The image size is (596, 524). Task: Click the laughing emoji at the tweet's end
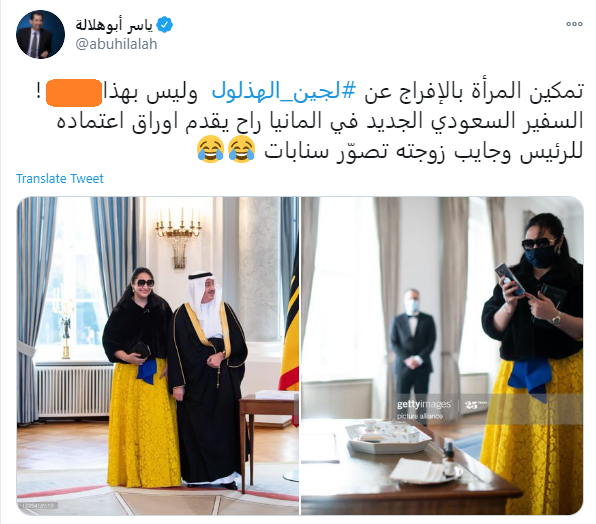pos(211,149)
